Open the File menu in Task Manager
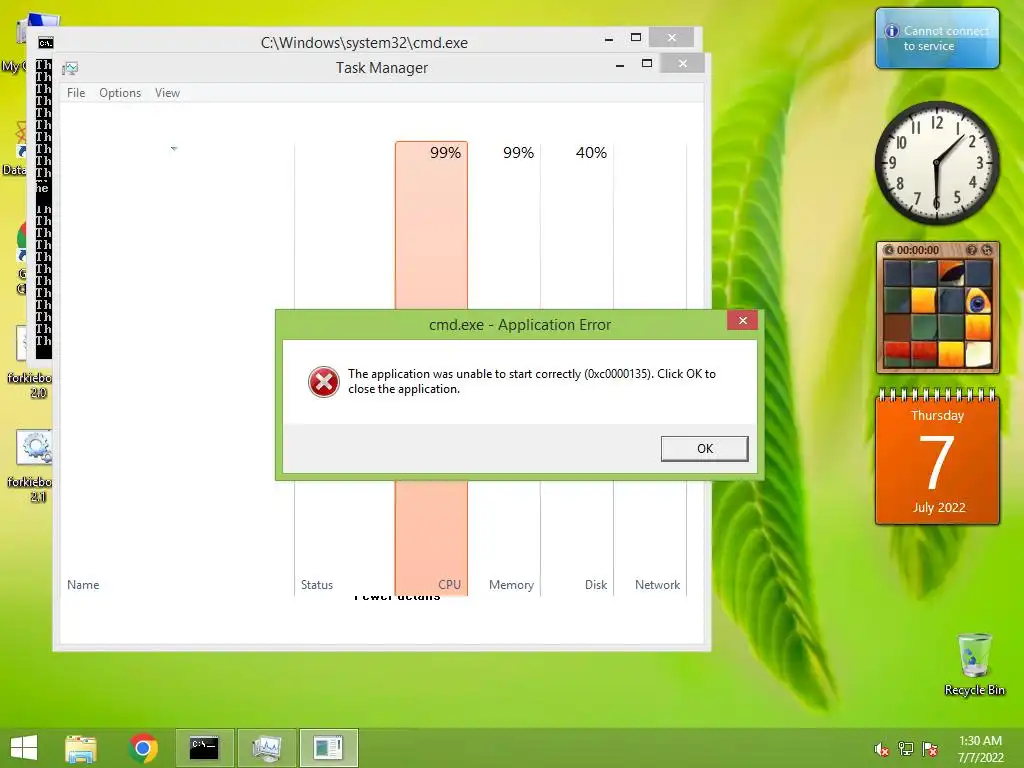Viewport: 1024px width, 768px height. [x=76, y=93]
